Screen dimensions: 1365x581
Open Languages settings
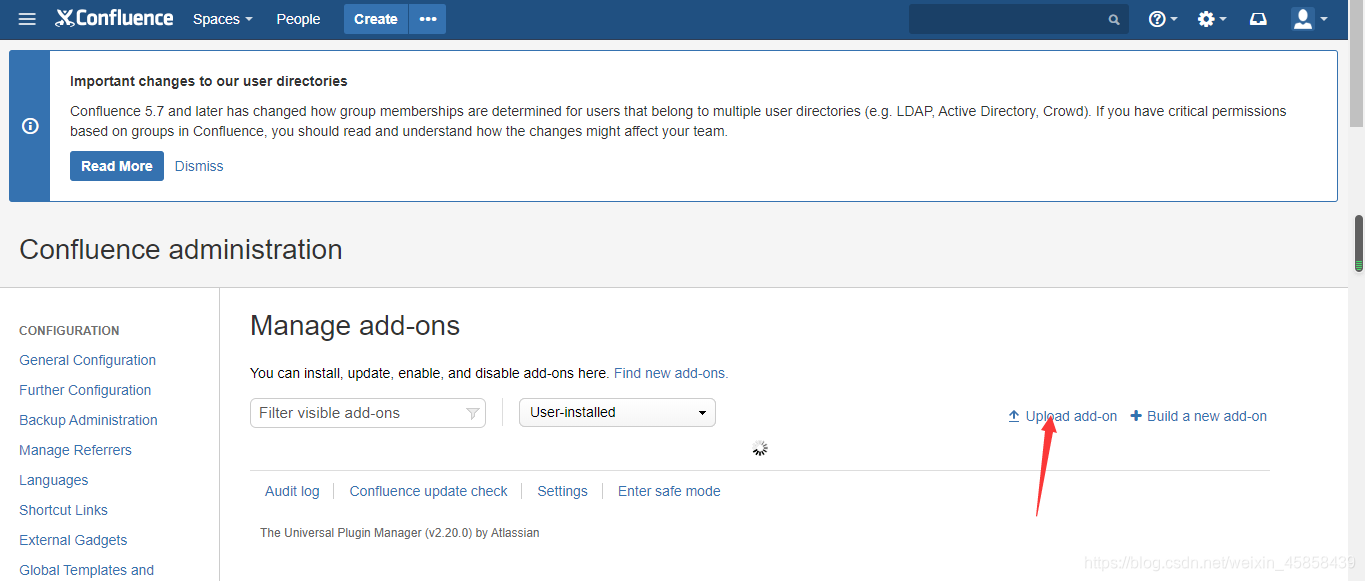pyautogui.click(x=53, y=480)
